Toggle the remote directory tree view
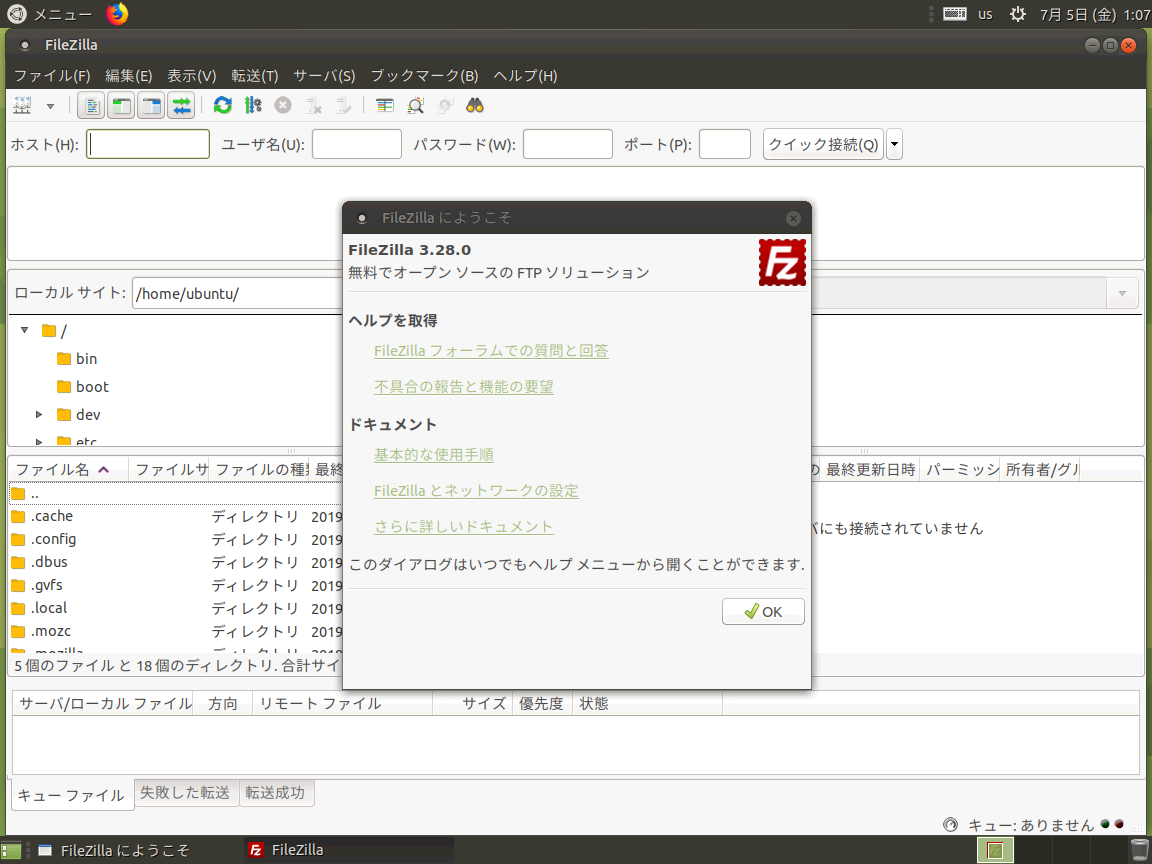The image size is (1152, 864). click(151, 105)
